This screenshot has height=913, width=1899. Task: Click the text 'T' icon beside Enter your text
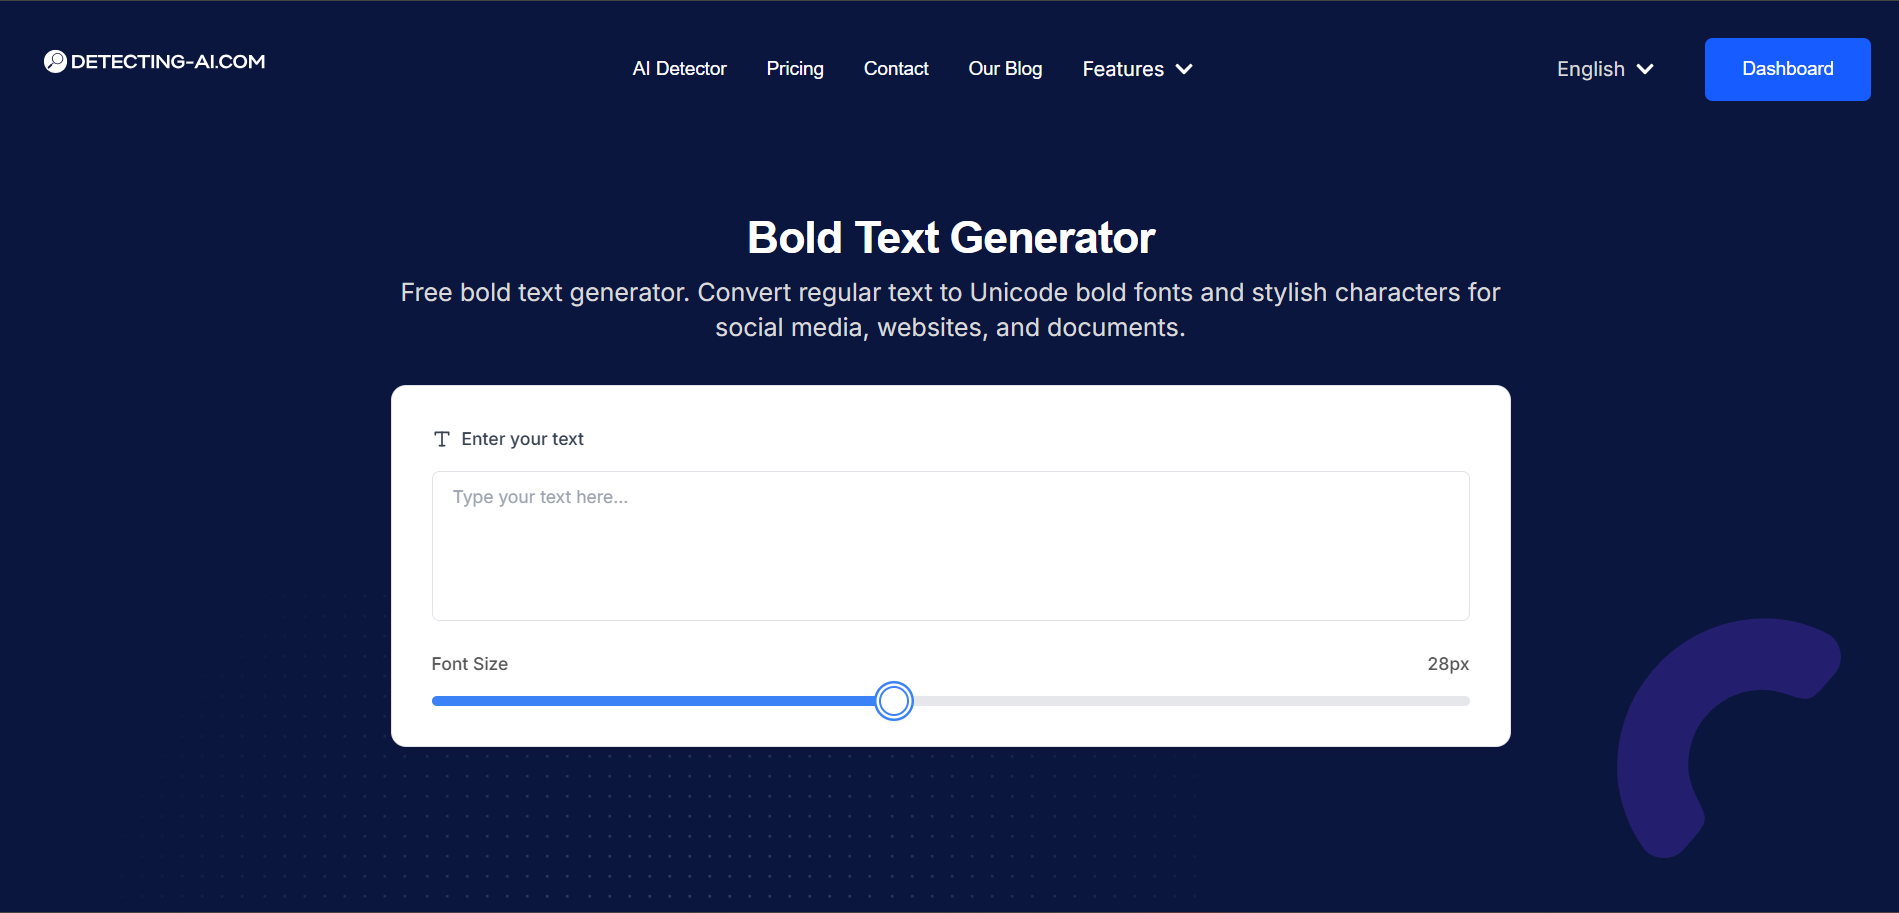point(442,438)
